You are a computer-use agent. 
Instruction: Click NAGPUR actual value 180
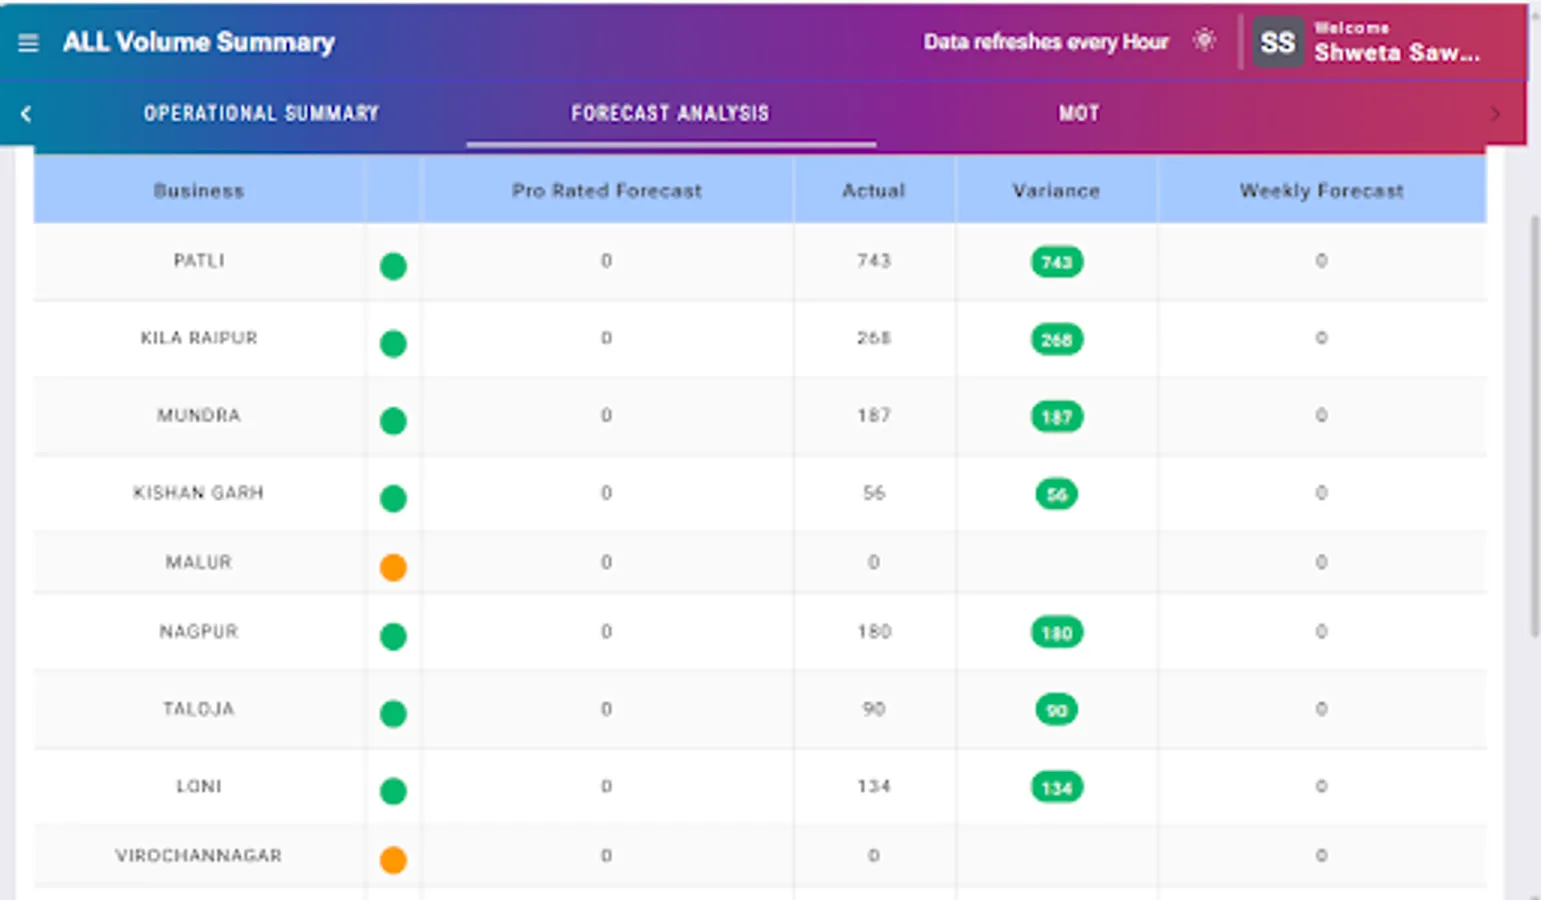click(874, 632)
